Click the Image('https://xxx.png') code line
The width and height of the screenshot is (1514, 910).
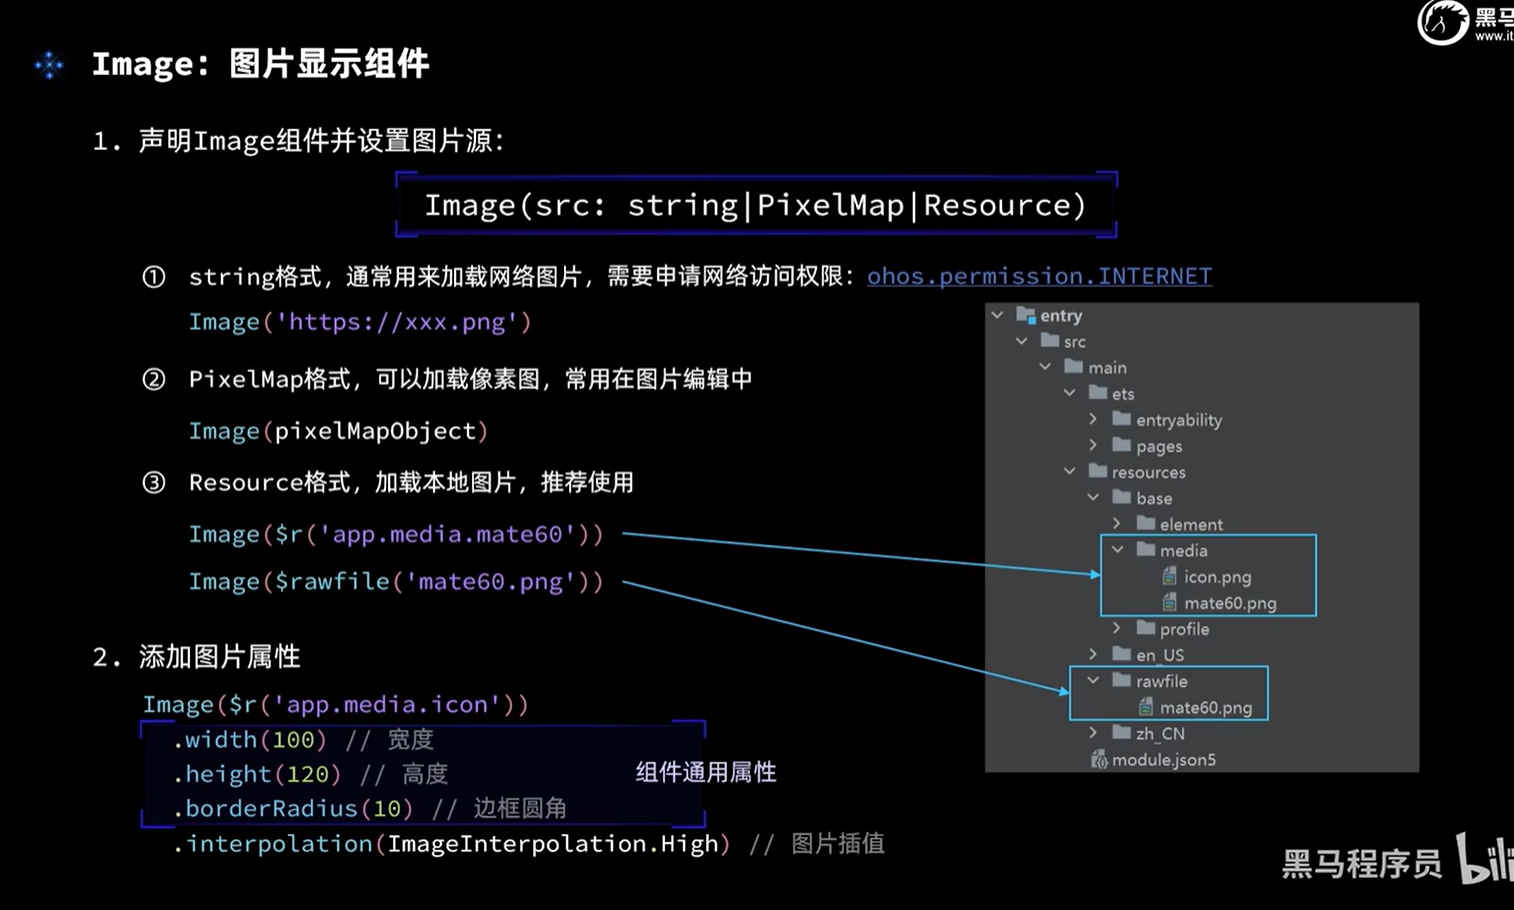pos(360,322)
